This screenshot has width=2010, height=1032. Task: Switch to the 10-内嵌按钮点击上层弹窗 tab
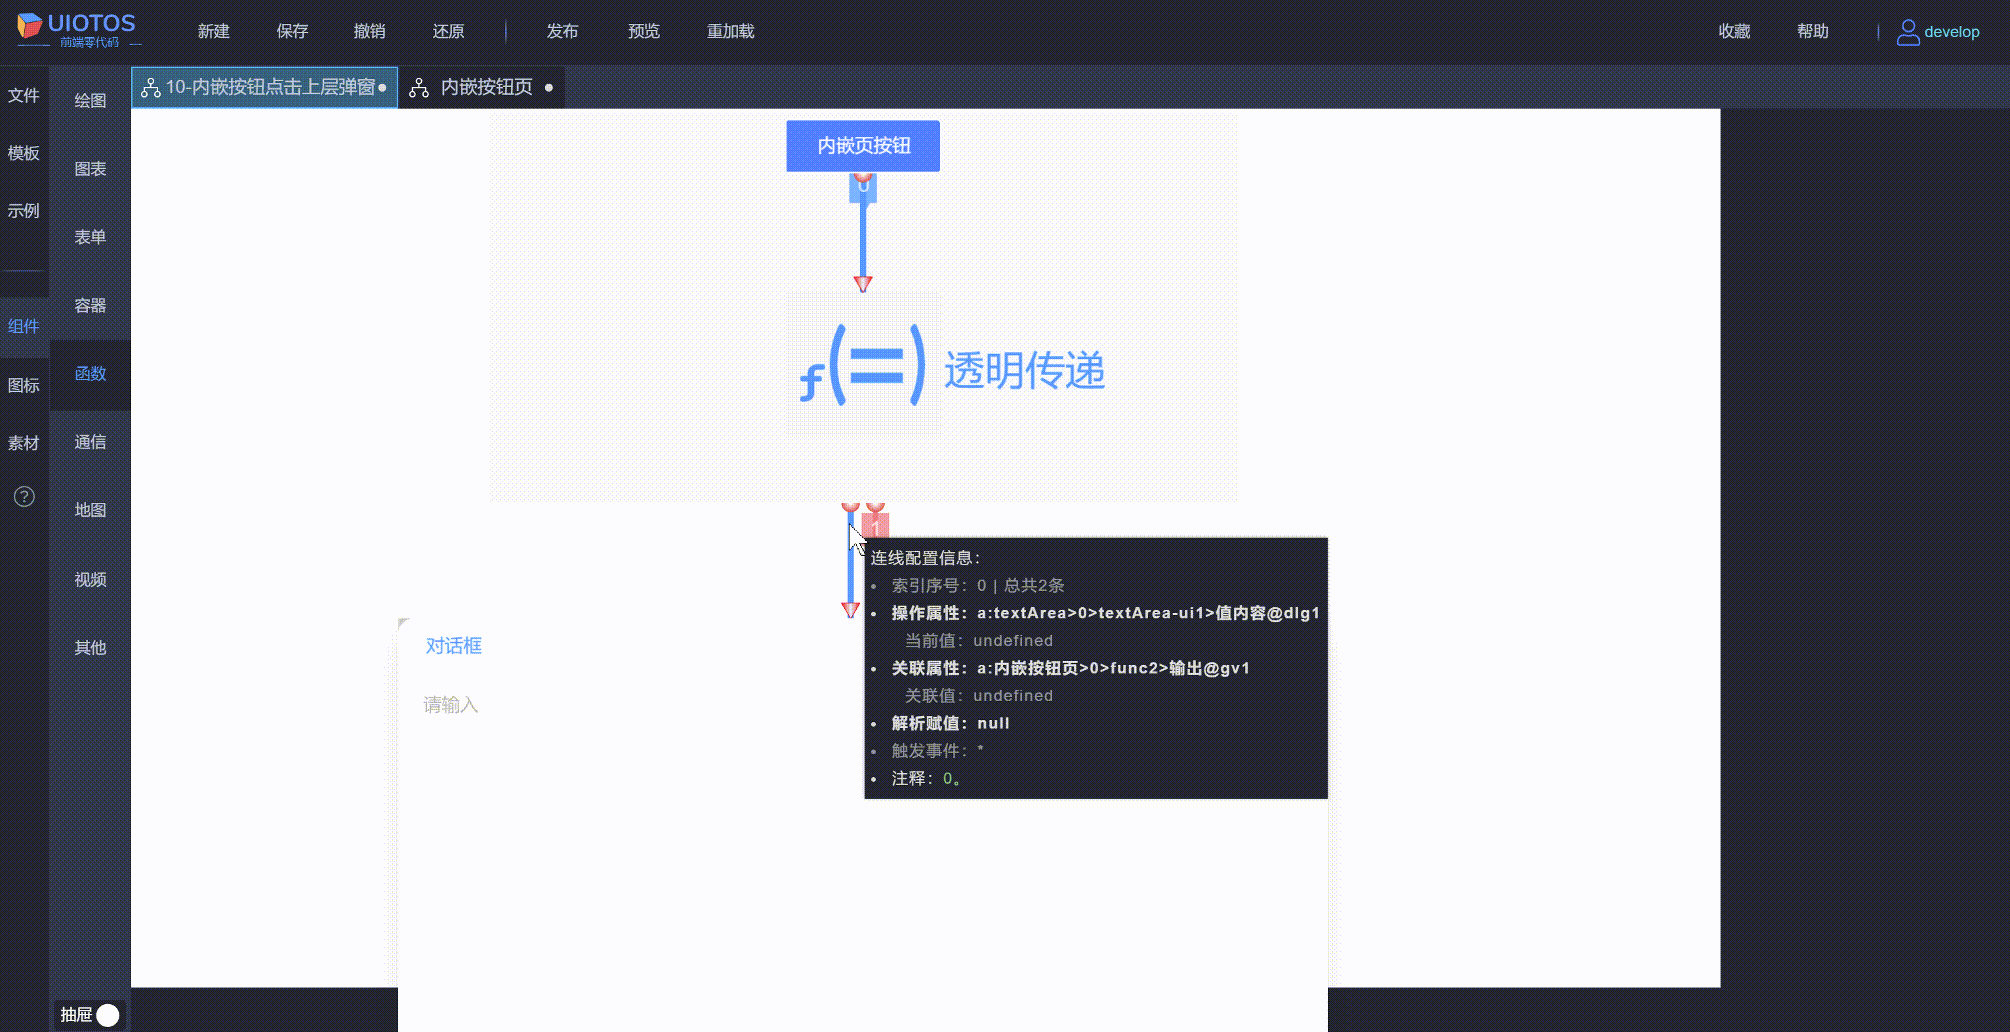(263, 87)
